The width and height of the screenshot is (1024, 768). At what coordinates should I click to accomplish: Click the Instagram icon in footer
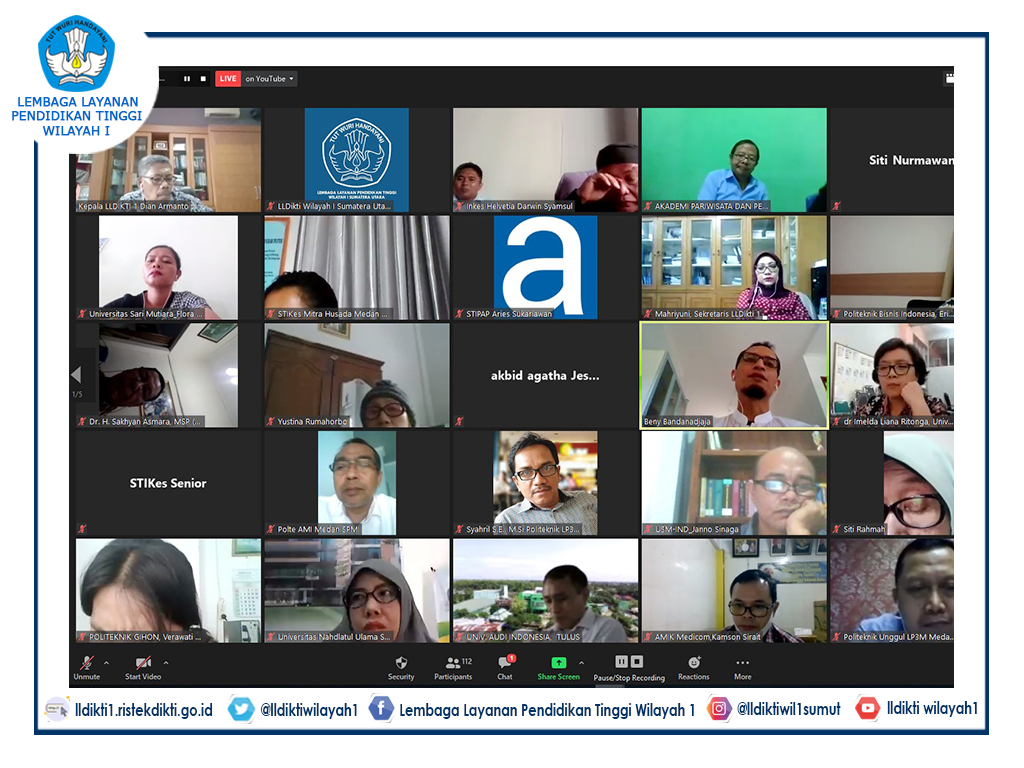(x=719, y=709)
